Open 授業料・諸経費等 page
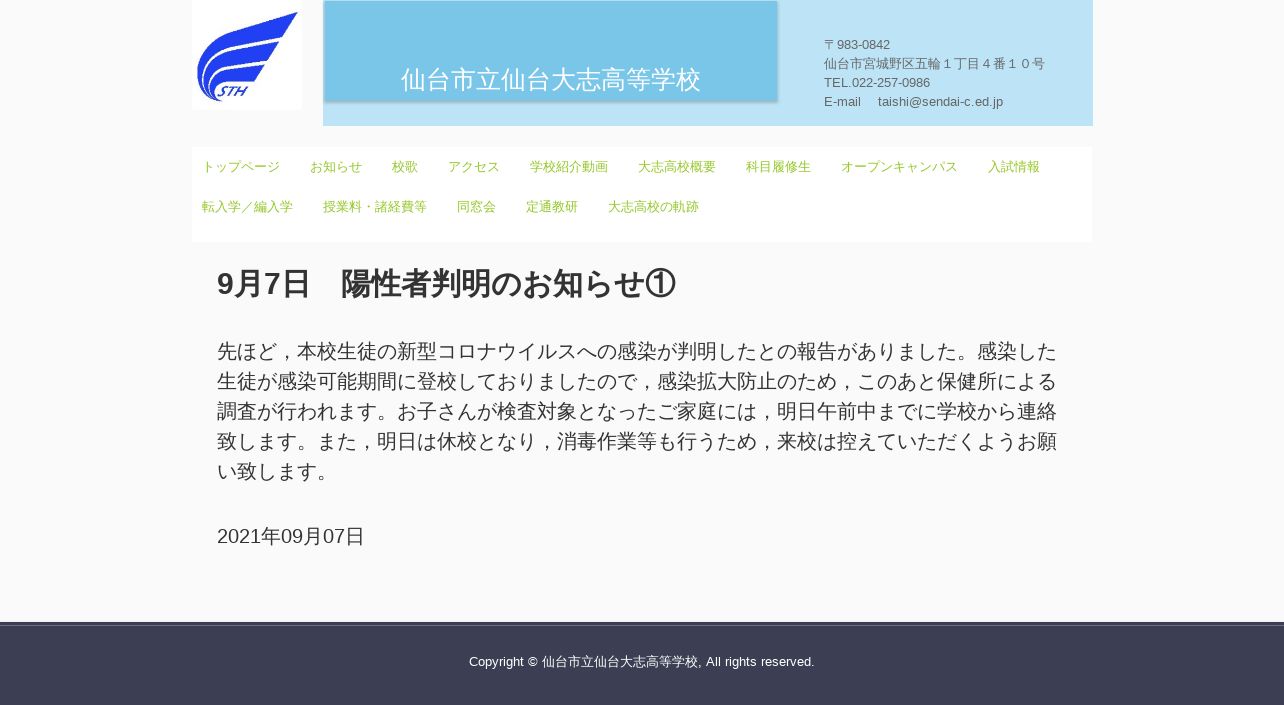 click(375, 207)
